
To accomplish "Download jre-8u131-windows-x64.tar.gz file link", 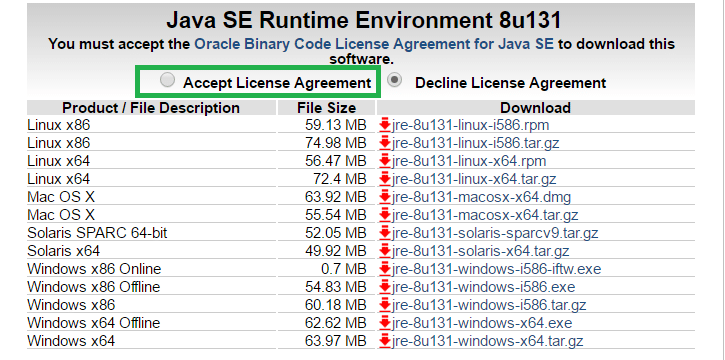I will tap(487, 341).
